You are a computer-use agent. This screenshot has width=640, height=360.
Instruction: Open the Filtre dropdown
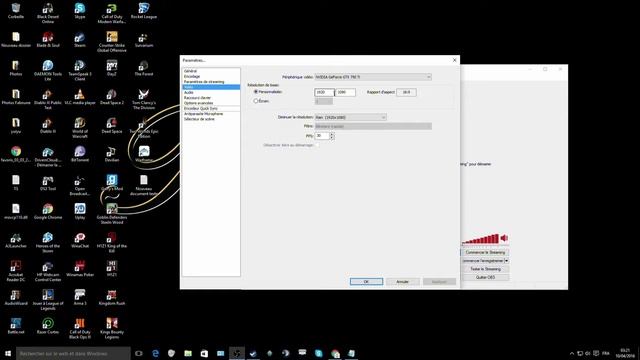[x=373, y=126]
